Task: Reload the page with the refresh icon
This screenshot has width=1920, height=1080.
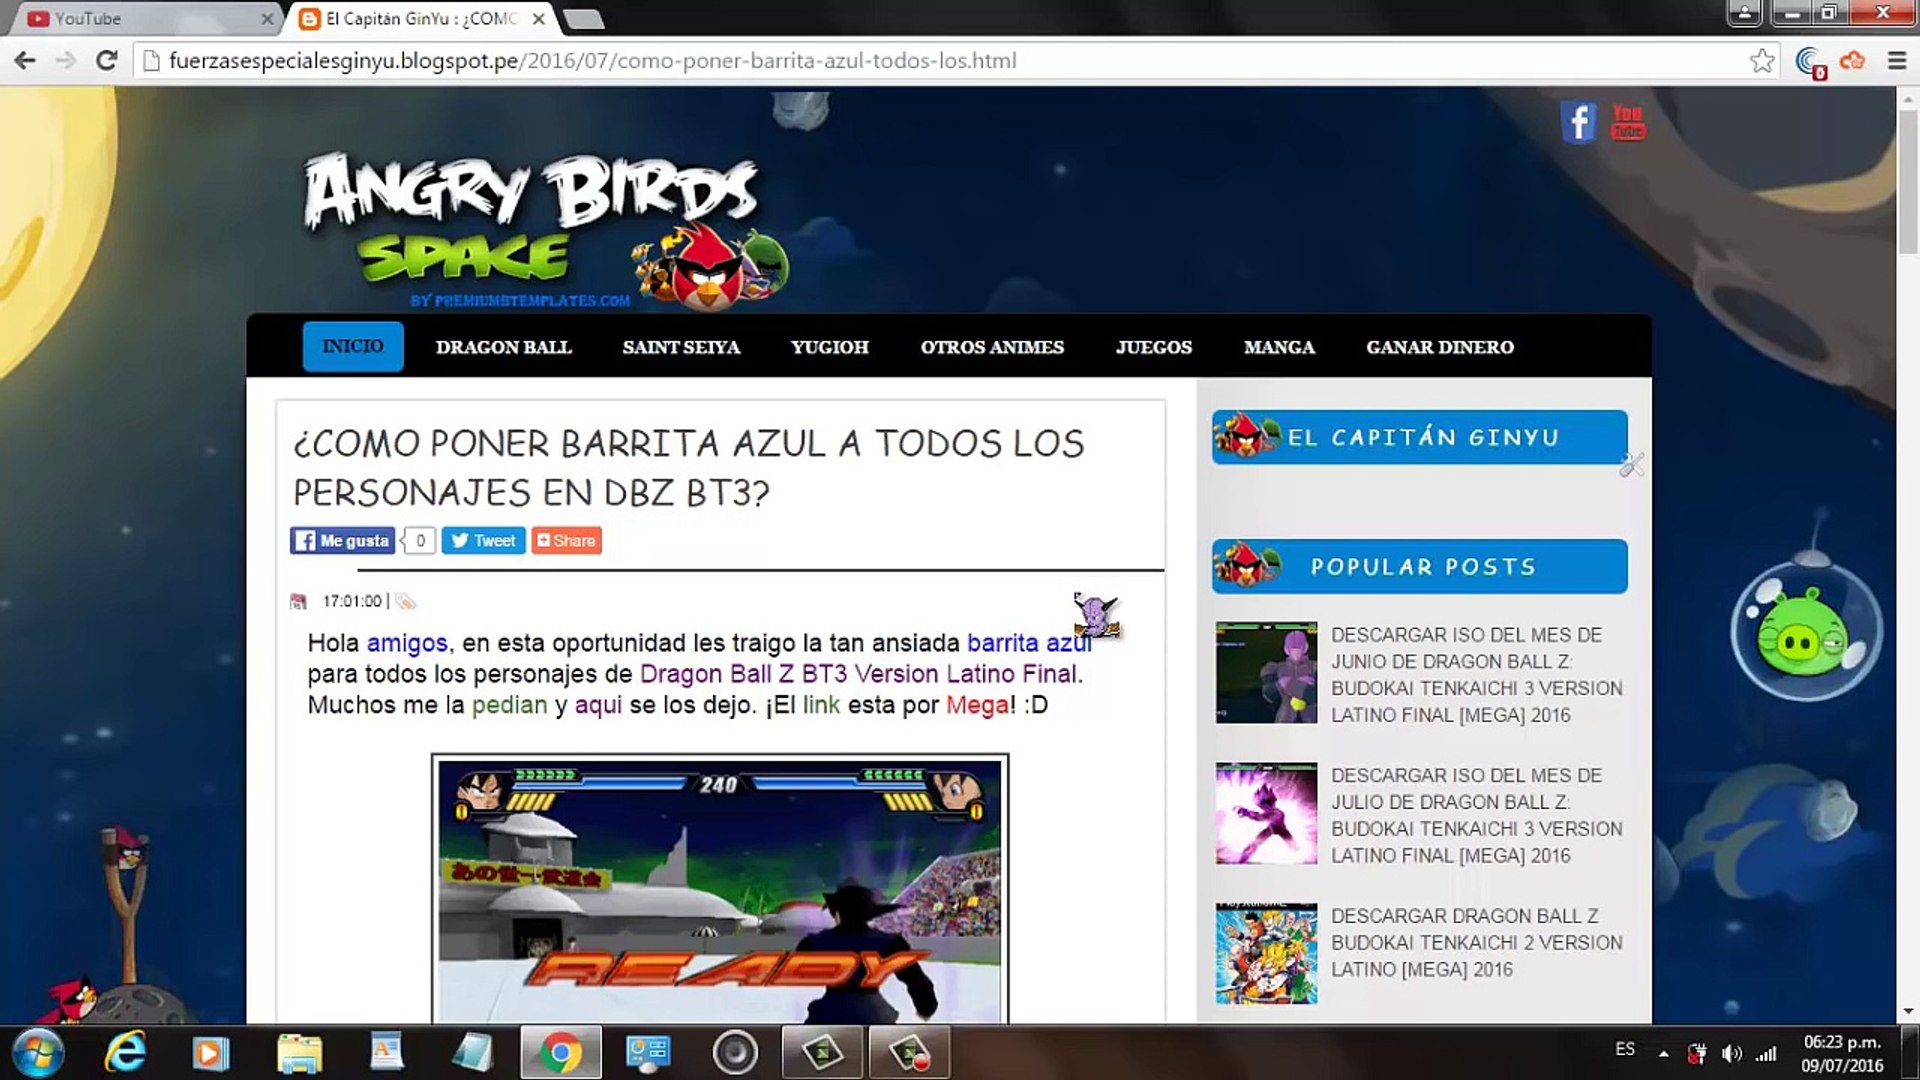Action: click(x=106, y=61)
